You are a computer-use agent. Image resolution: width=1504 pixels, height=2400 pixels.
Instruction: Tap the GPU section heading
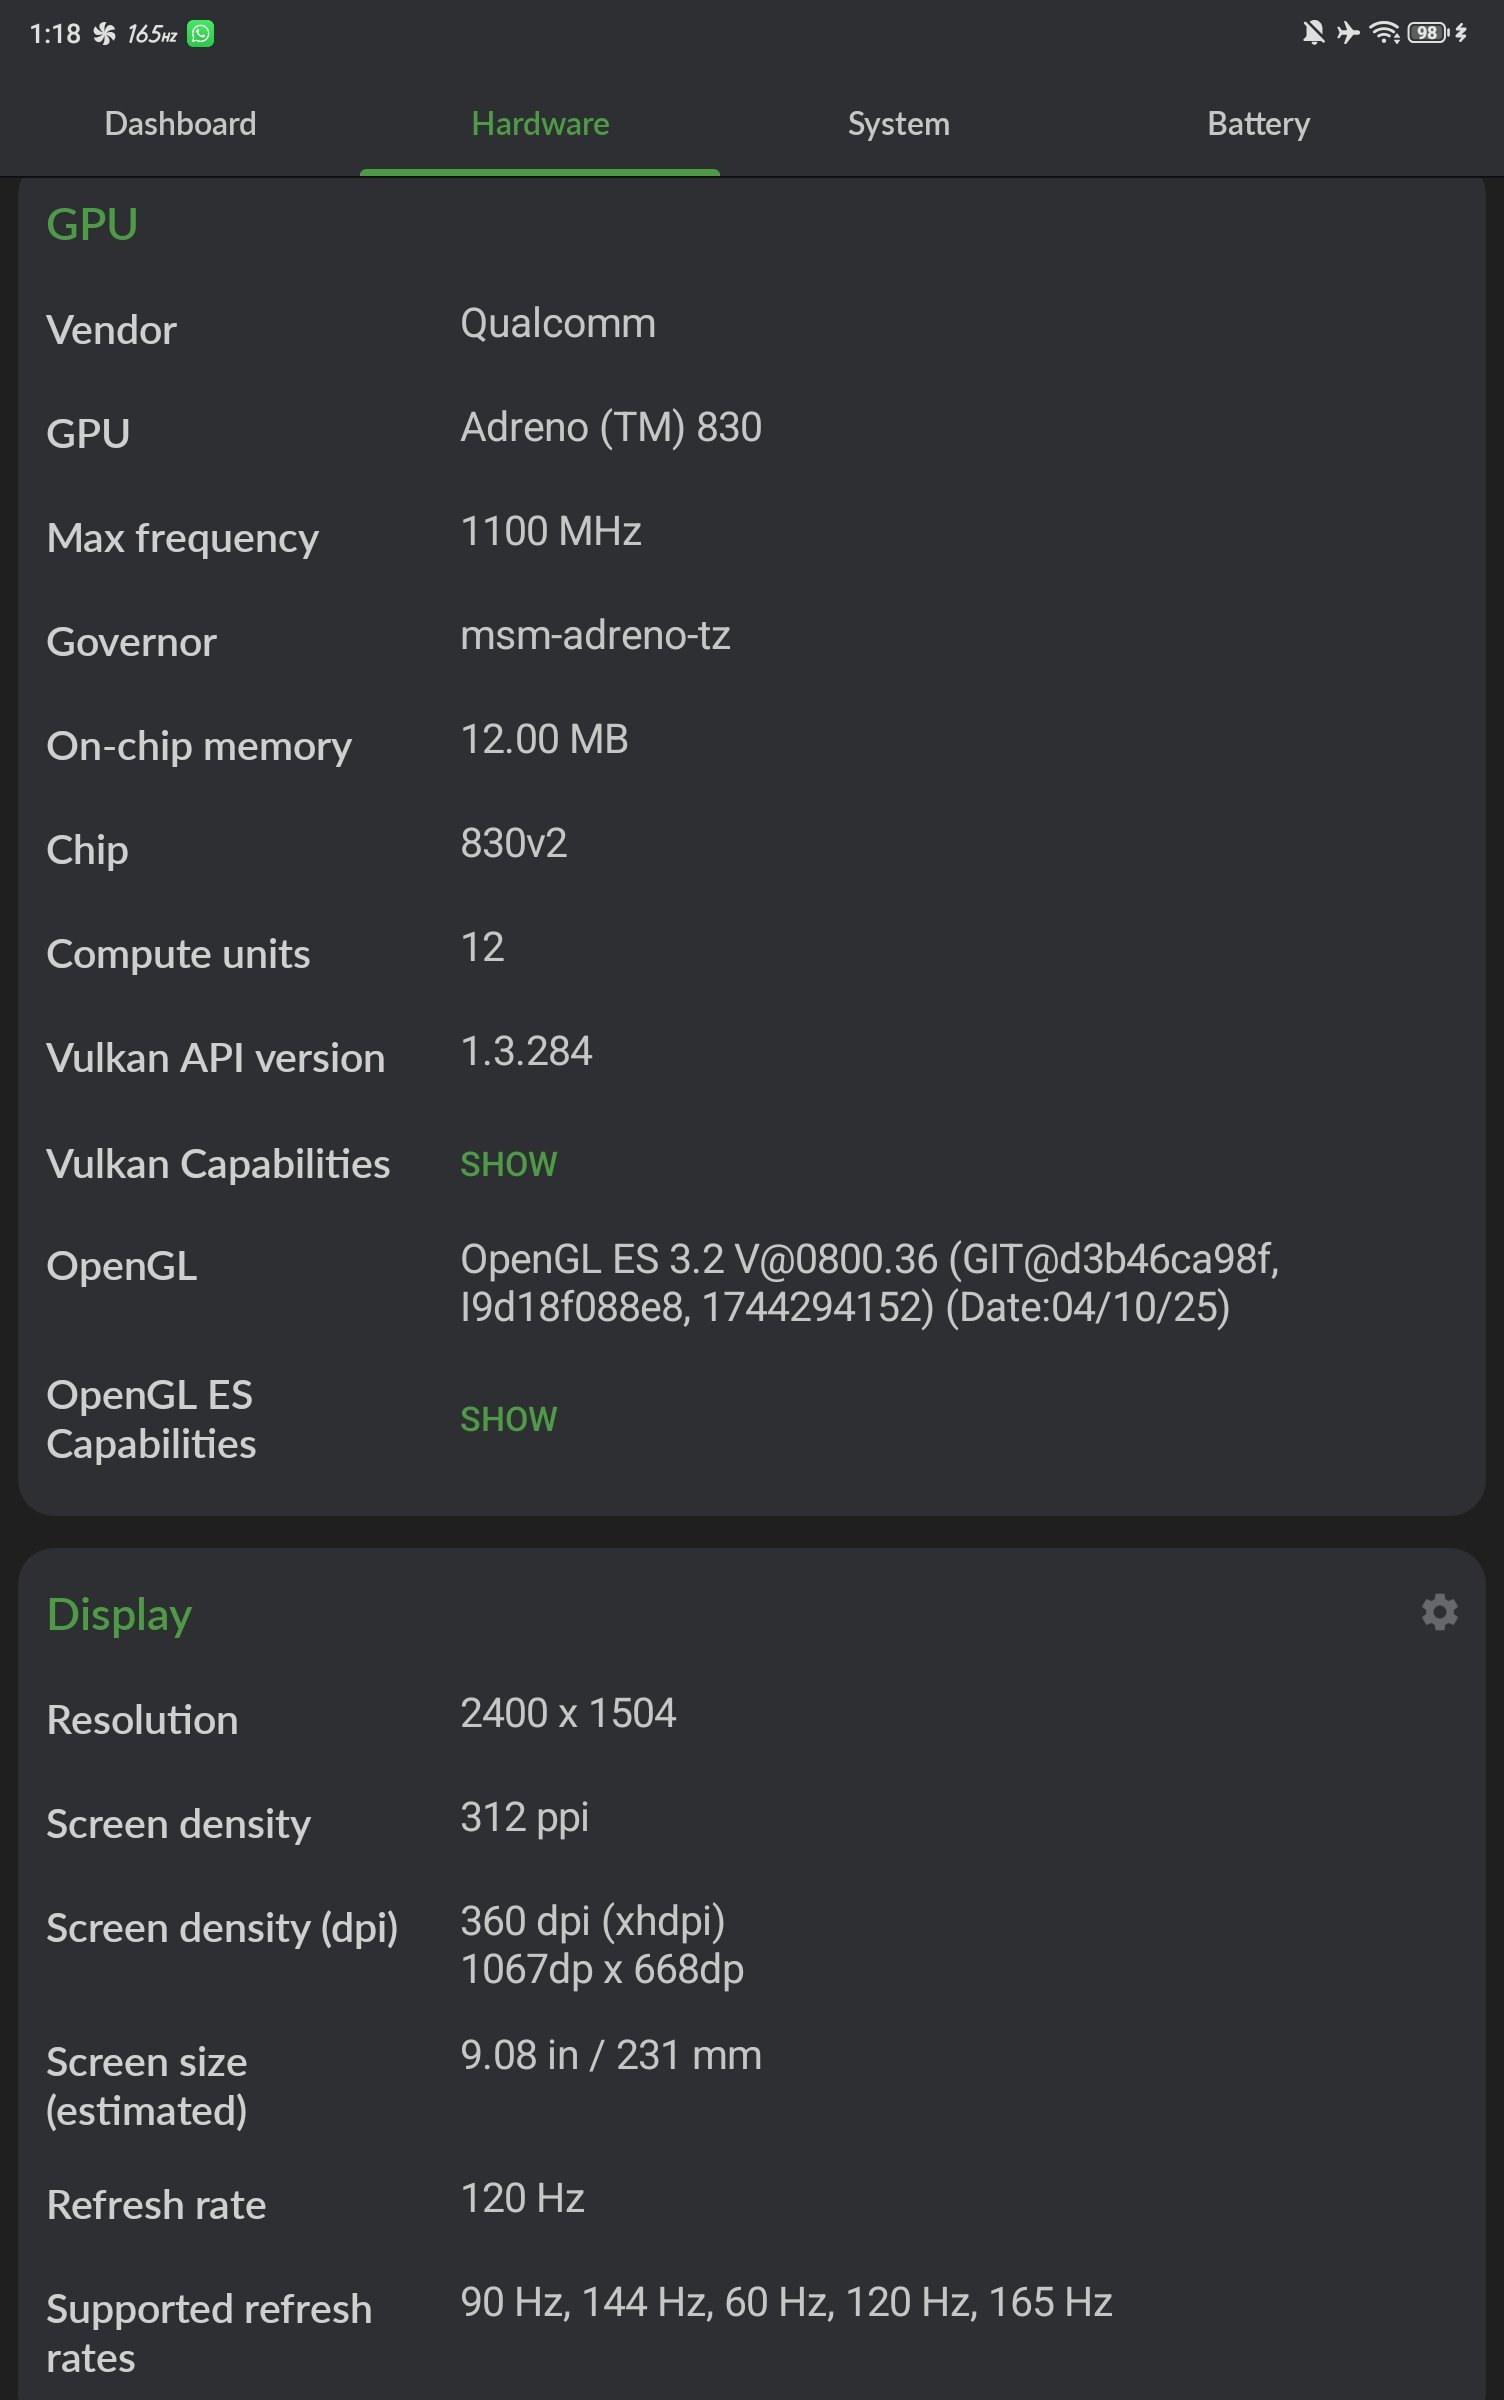(x=92, y=224)
